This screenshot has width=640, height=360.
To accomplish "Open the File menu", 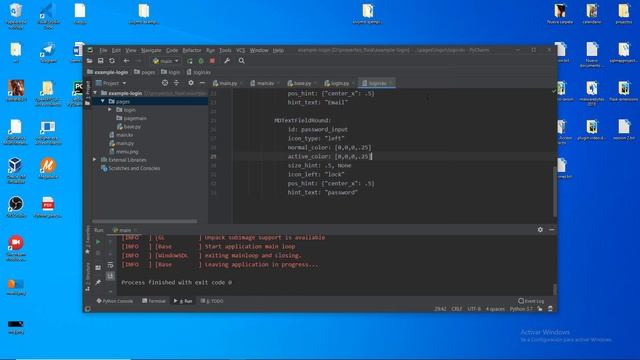I will click(x=103, y=50).
